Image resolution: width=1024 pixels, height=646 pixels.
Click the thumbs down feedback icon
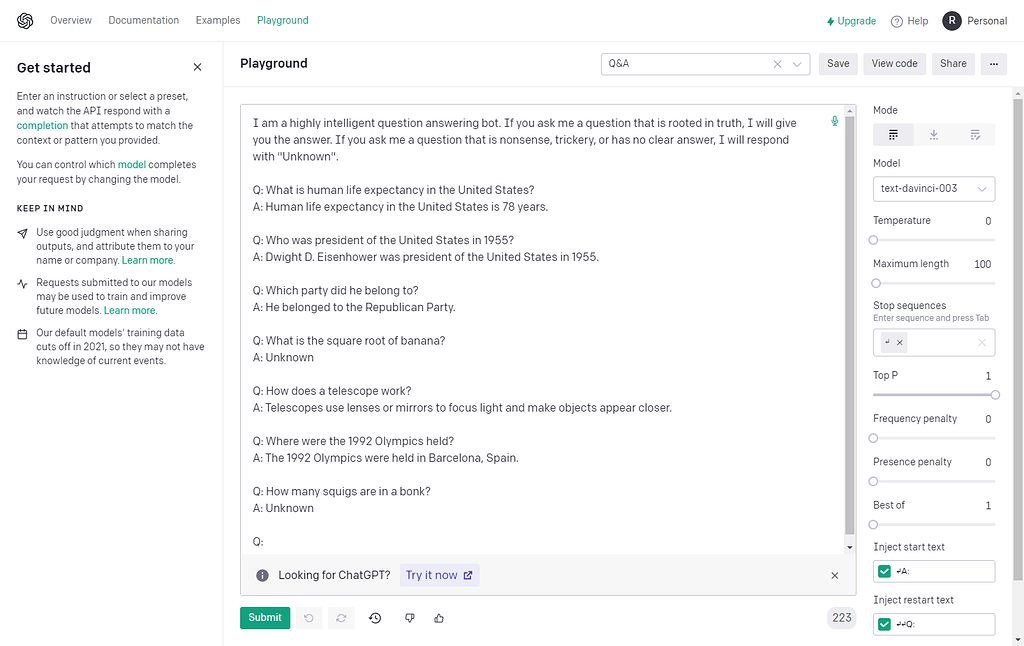click(x=409, y=618)
